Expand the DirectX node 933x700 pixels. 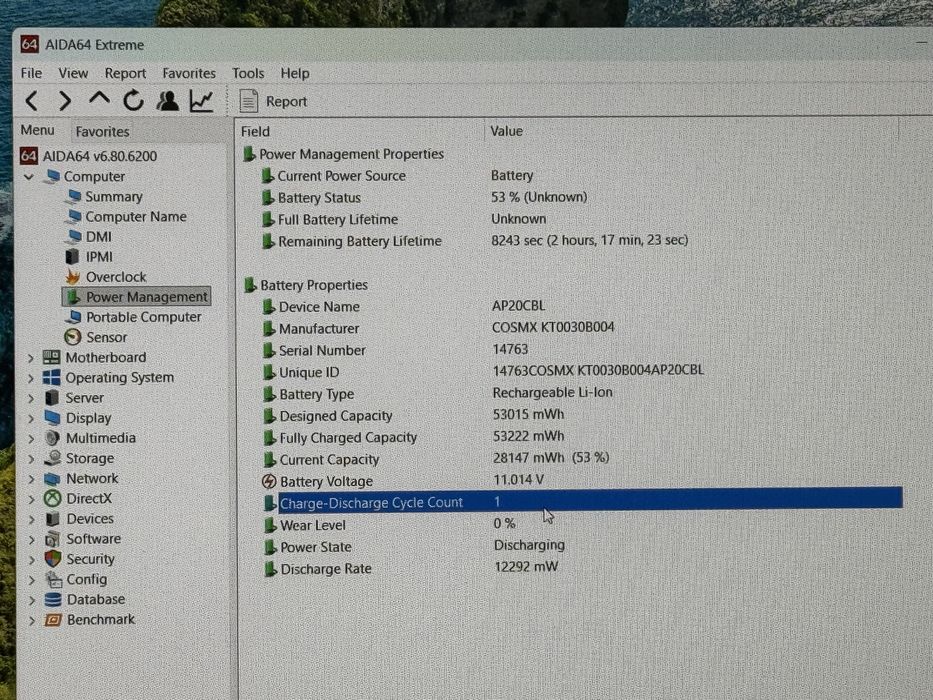[x=30, y=499]
